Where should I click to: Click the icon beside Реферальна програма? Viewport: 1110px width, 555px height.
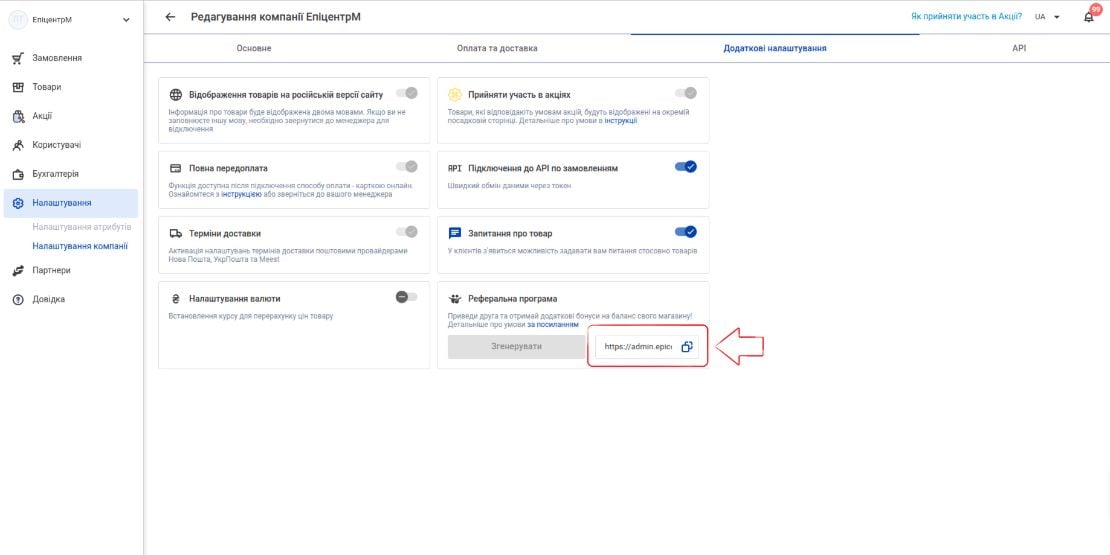pos(455,299)
